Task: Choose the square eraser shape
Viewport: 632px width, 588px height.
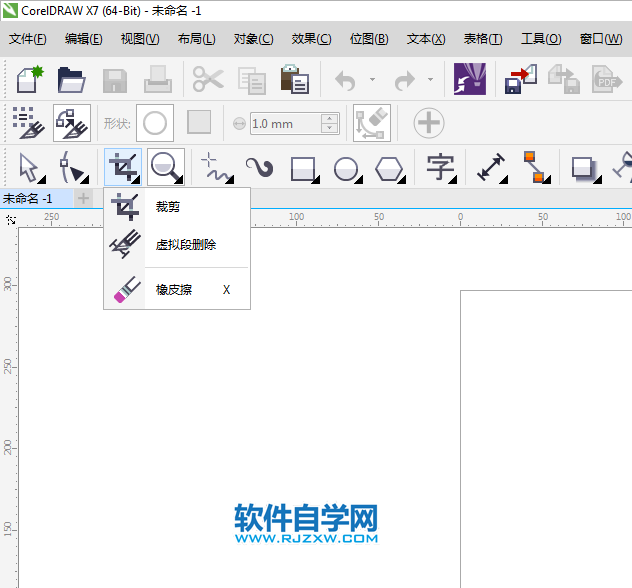Action: pos(199,122)
